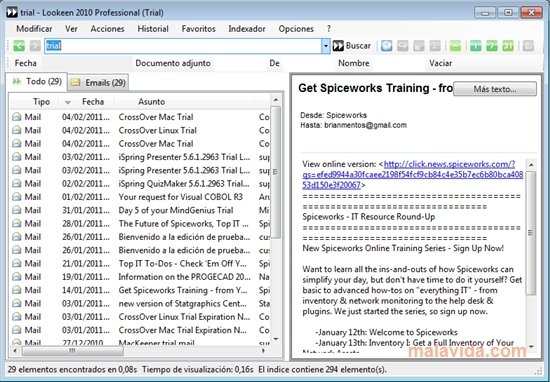Open the Modificar menu
This screenshot has width=550, height=382.
pos(34,29)
